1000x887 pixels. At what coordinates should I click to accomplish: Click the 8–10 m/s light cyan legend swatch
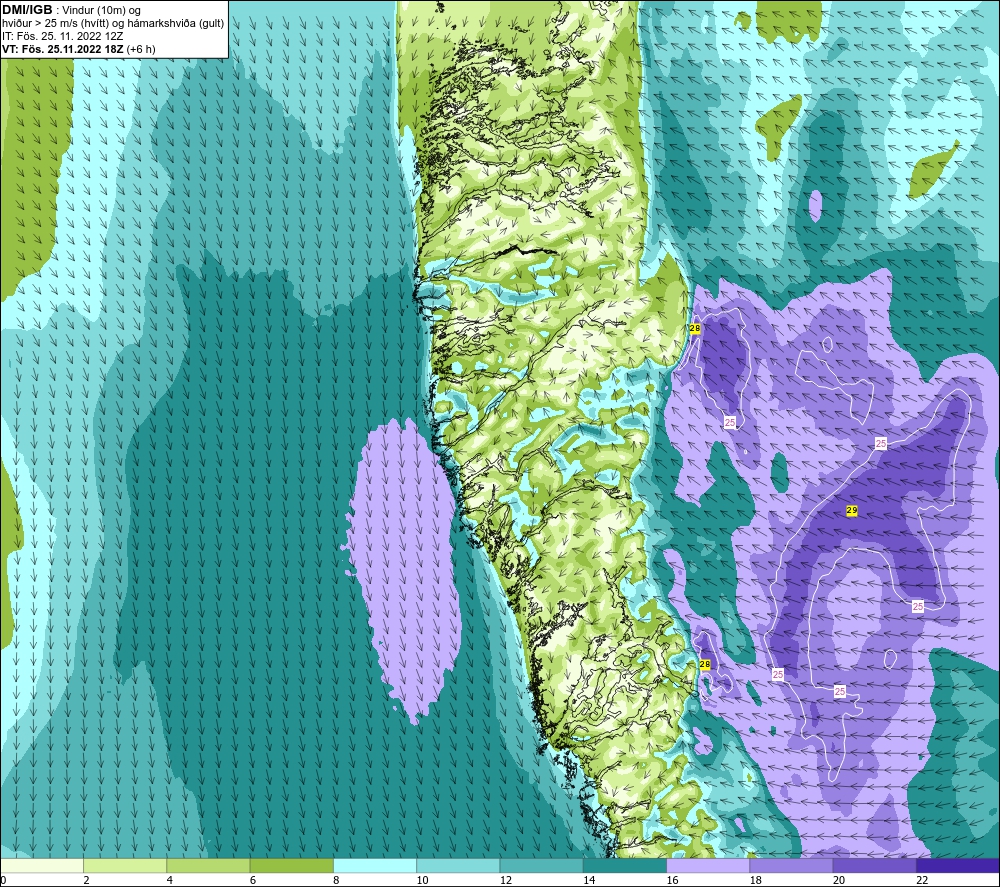[375, 865]
